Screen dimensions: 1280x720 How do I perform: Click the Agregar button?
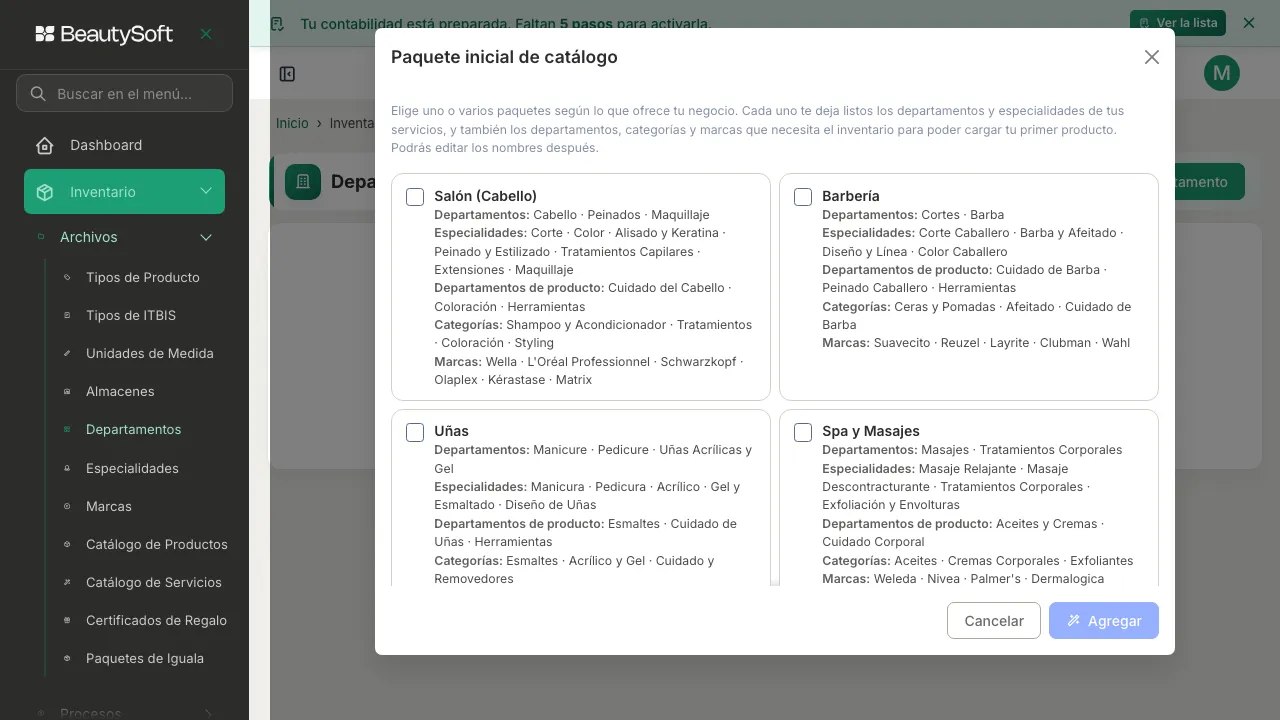(1104, 621)
